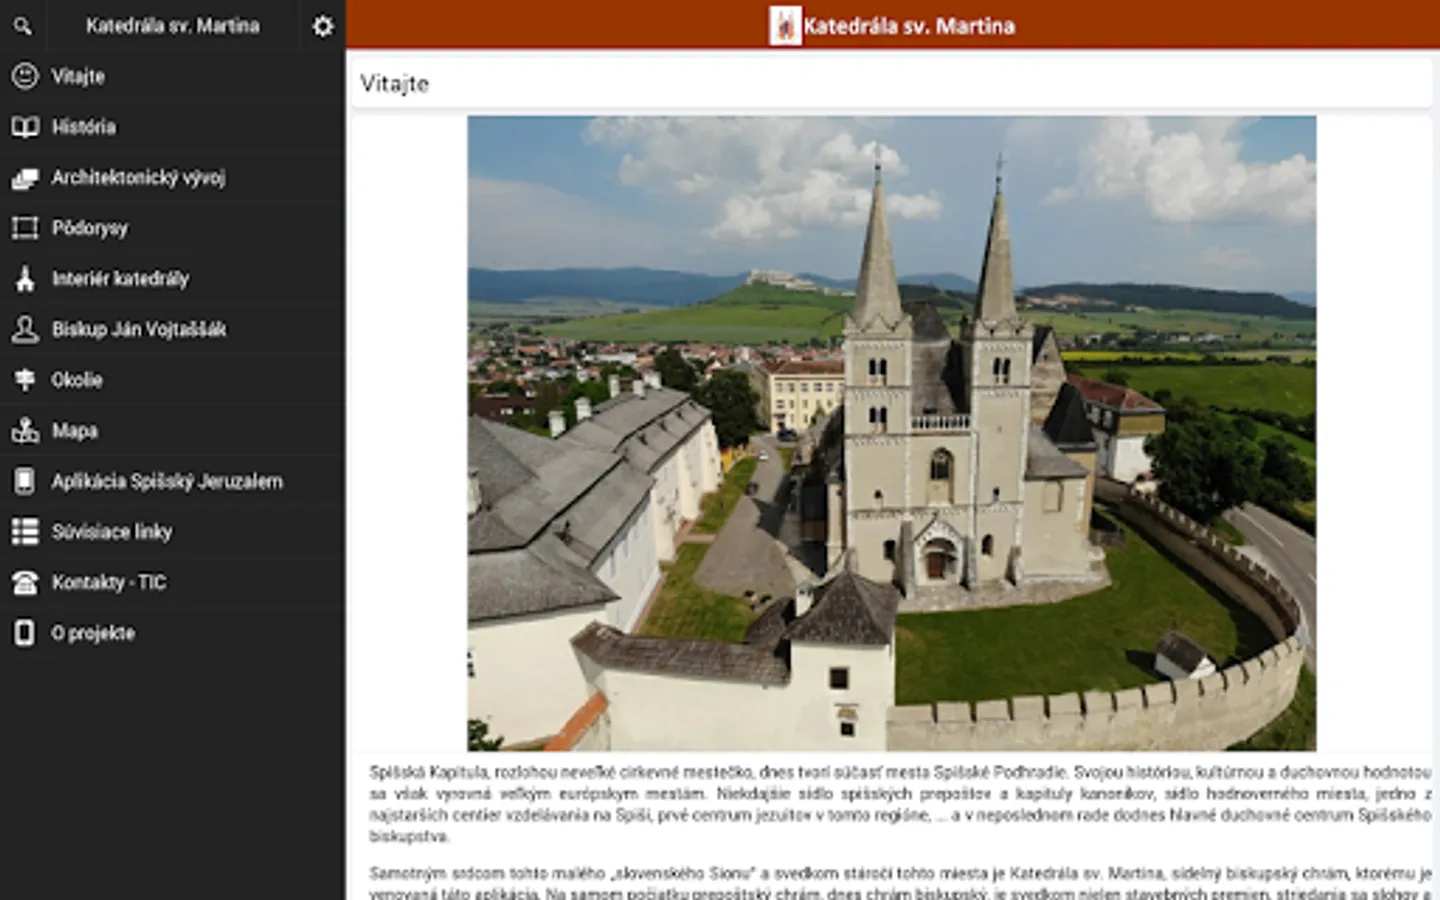Click the Mapa icon in the sidebar
The image size is (1440, 900).
(x=25, y=431)
